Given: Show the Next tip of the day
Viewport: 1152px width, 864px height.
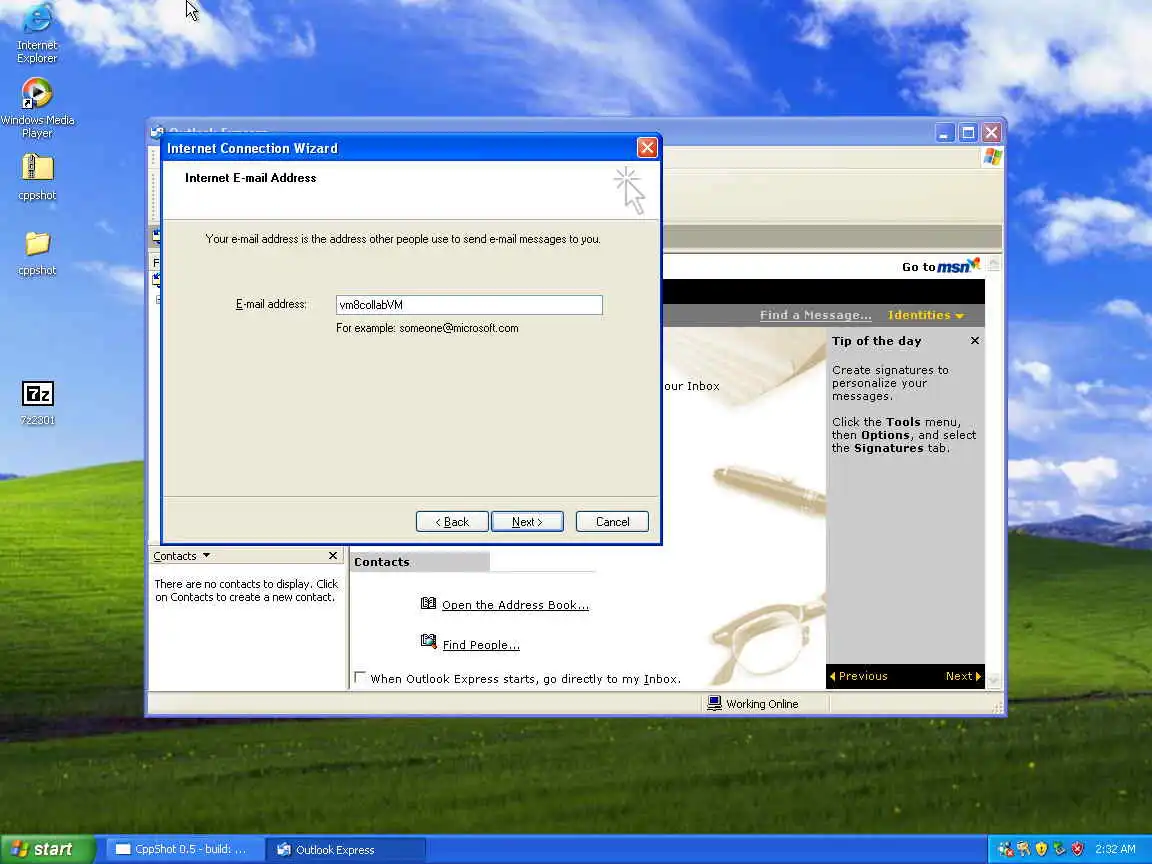Looking at the screenshot, I should [x=963, y=676].
